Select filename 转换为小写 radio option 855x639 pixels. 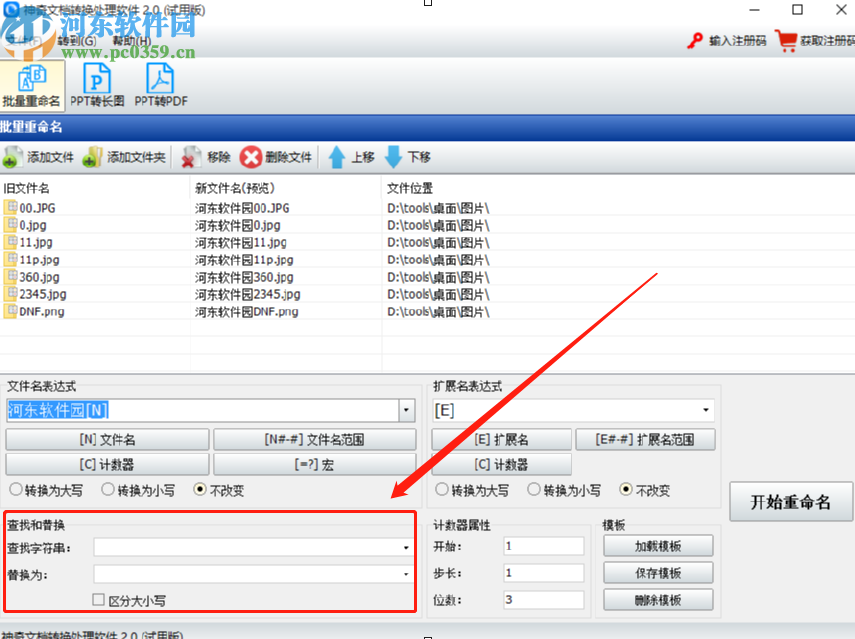pos(108,490)
